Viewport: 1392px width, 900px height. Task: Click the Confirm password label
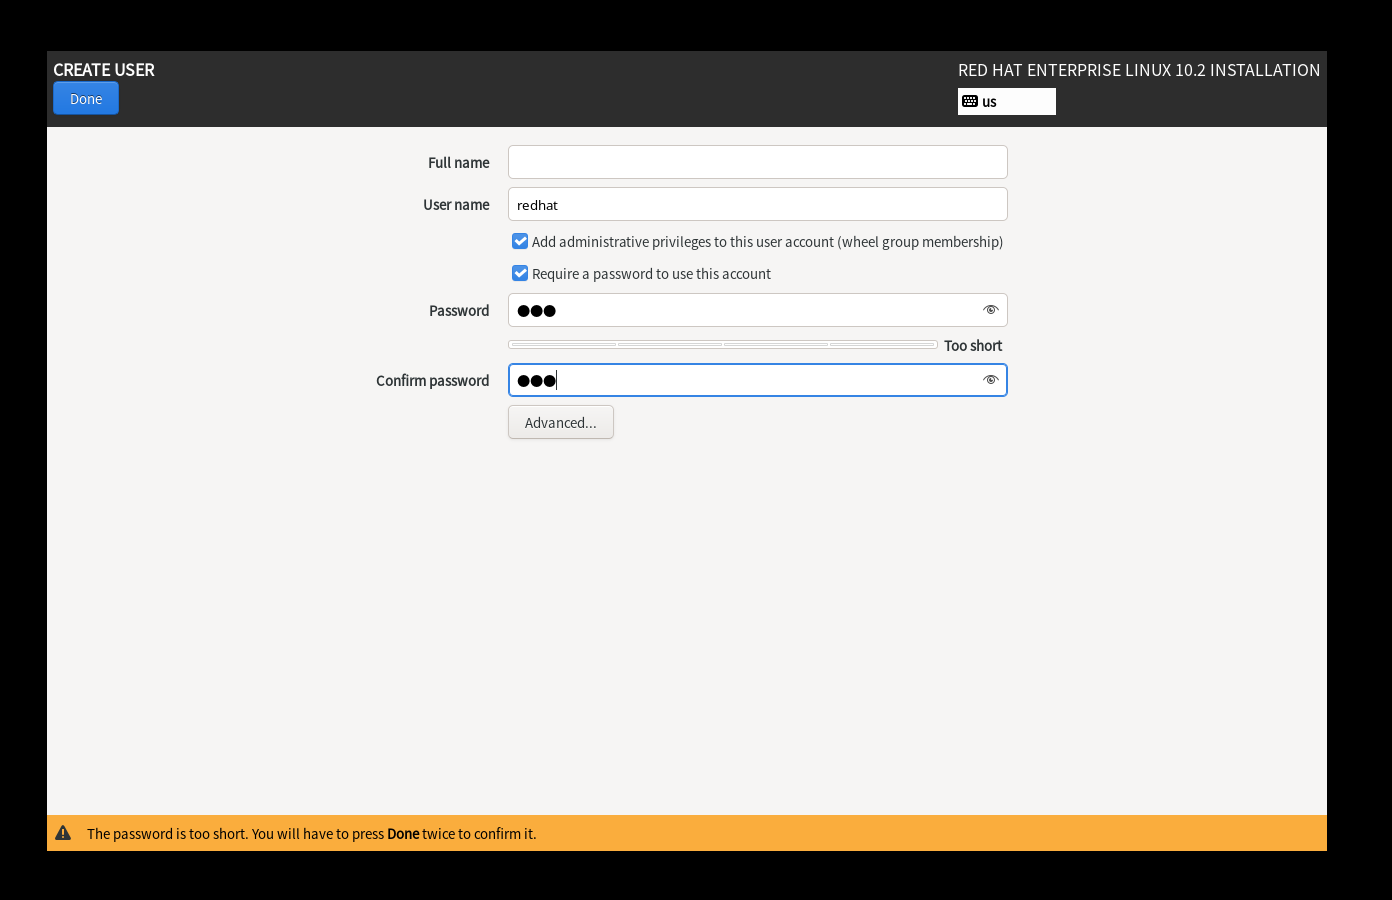(x=433, y=381)
